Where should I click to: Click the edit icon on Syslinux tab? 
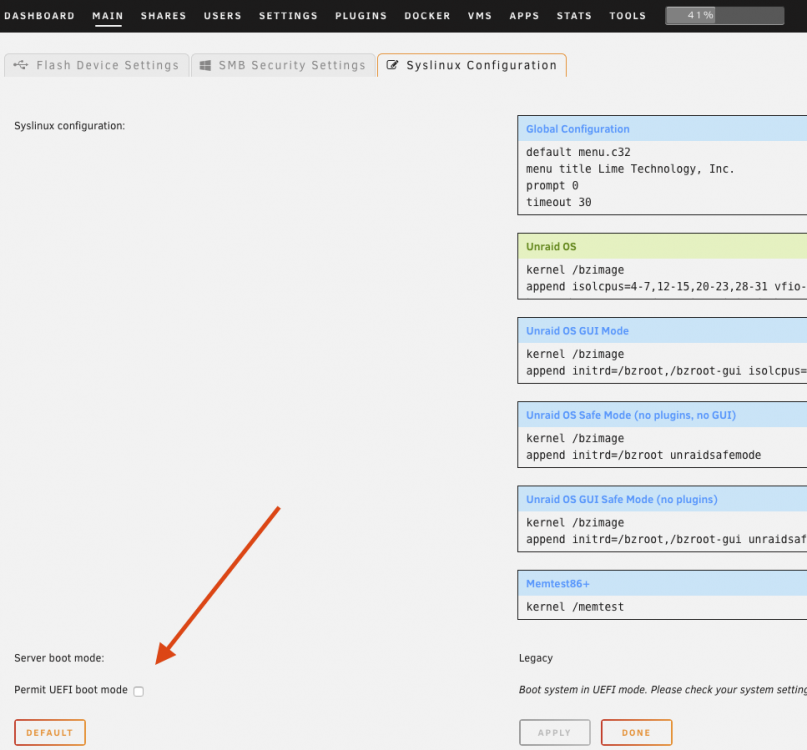click(x=392, y=65)
